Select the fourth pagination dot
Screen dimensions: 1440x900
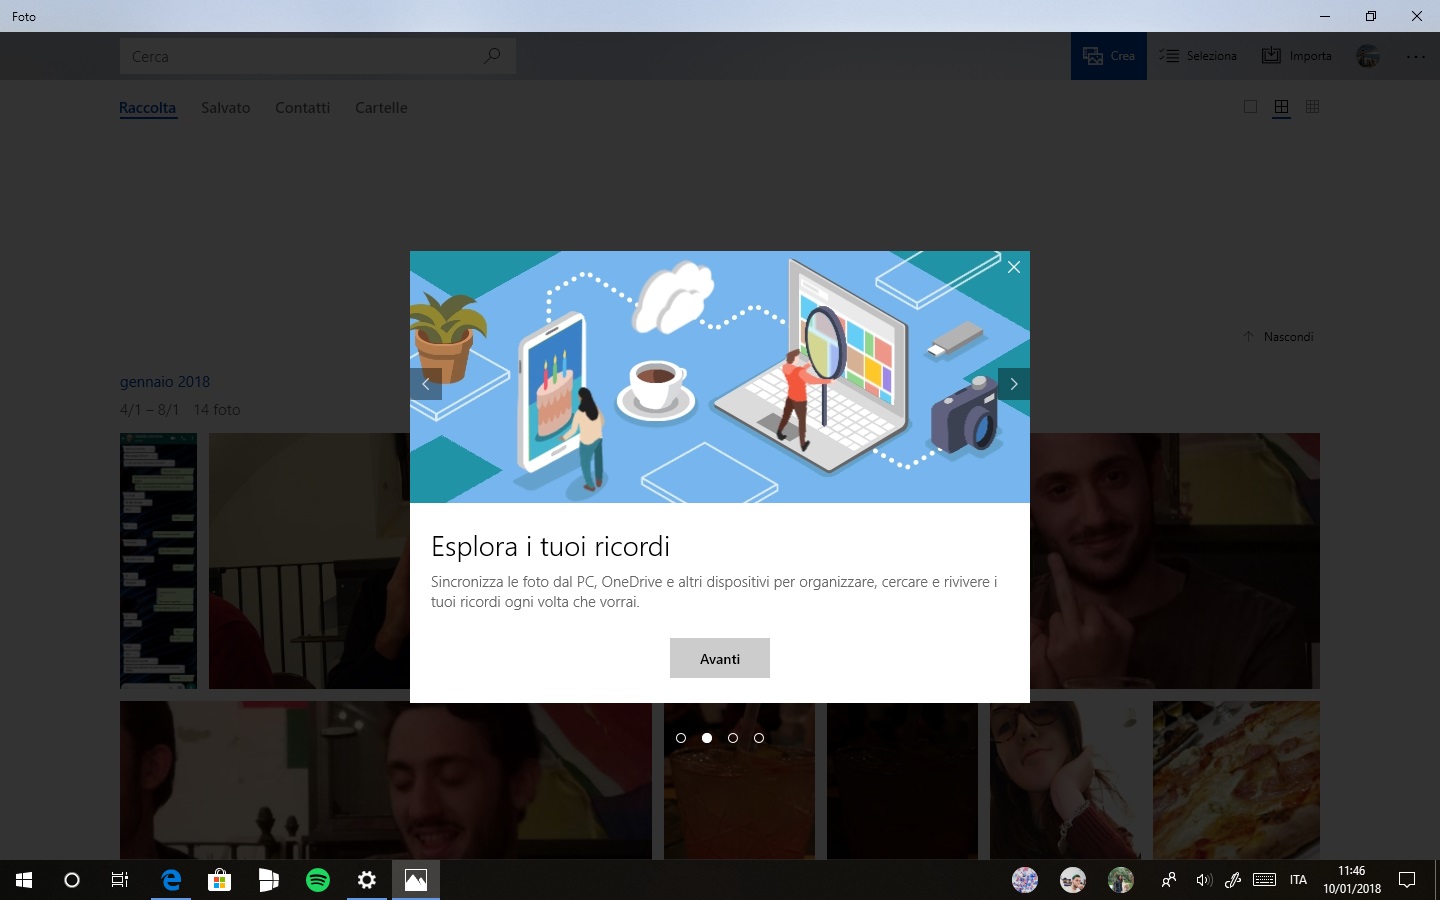(x=759, y=738)
